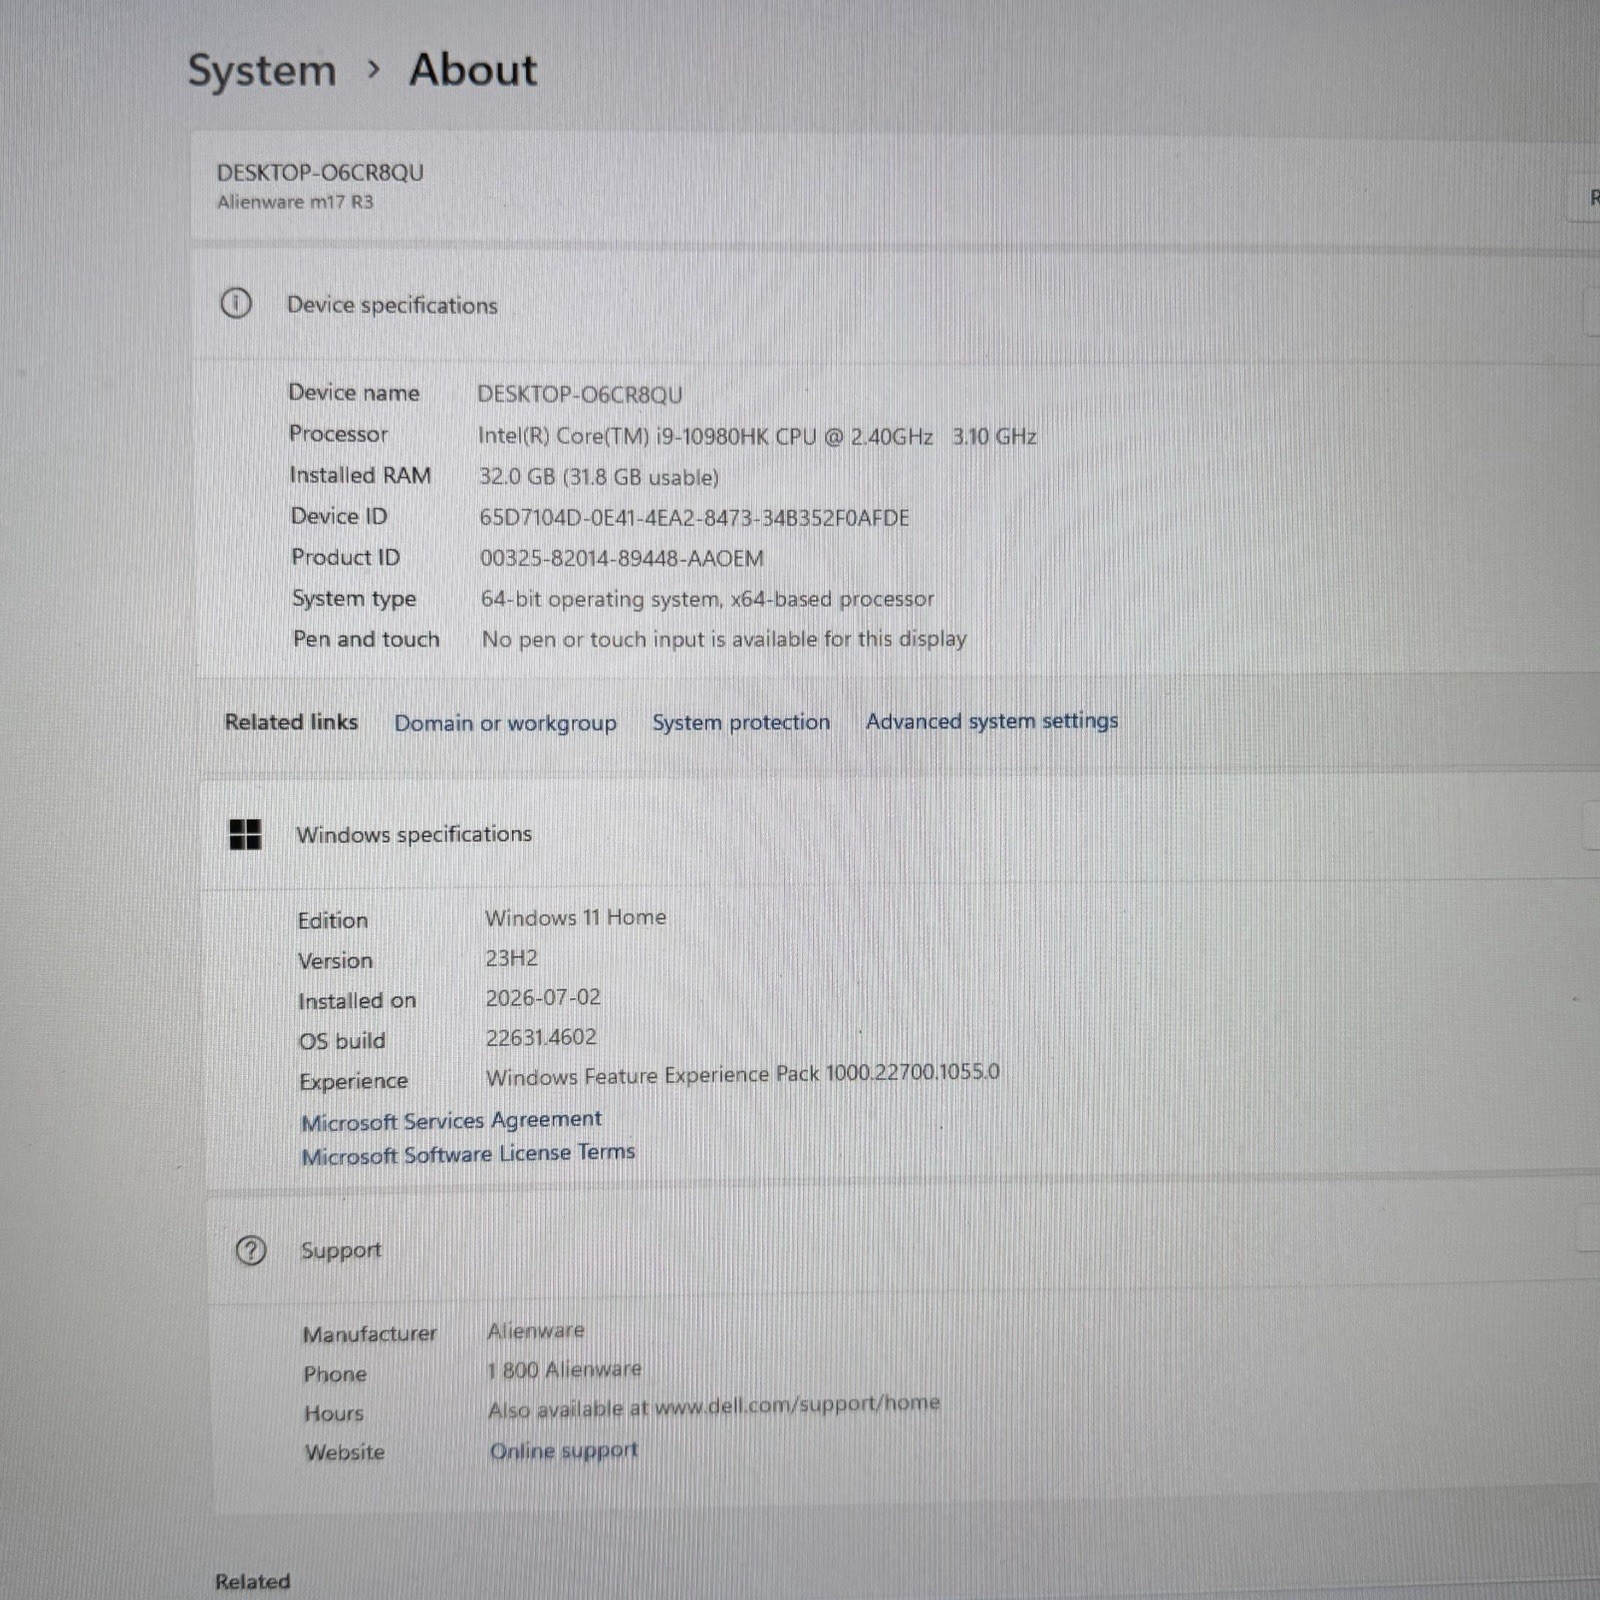Select Installed on date 2026-07-02
This screenshot has width=1600, height=1600.
click(x=543, y=998)
